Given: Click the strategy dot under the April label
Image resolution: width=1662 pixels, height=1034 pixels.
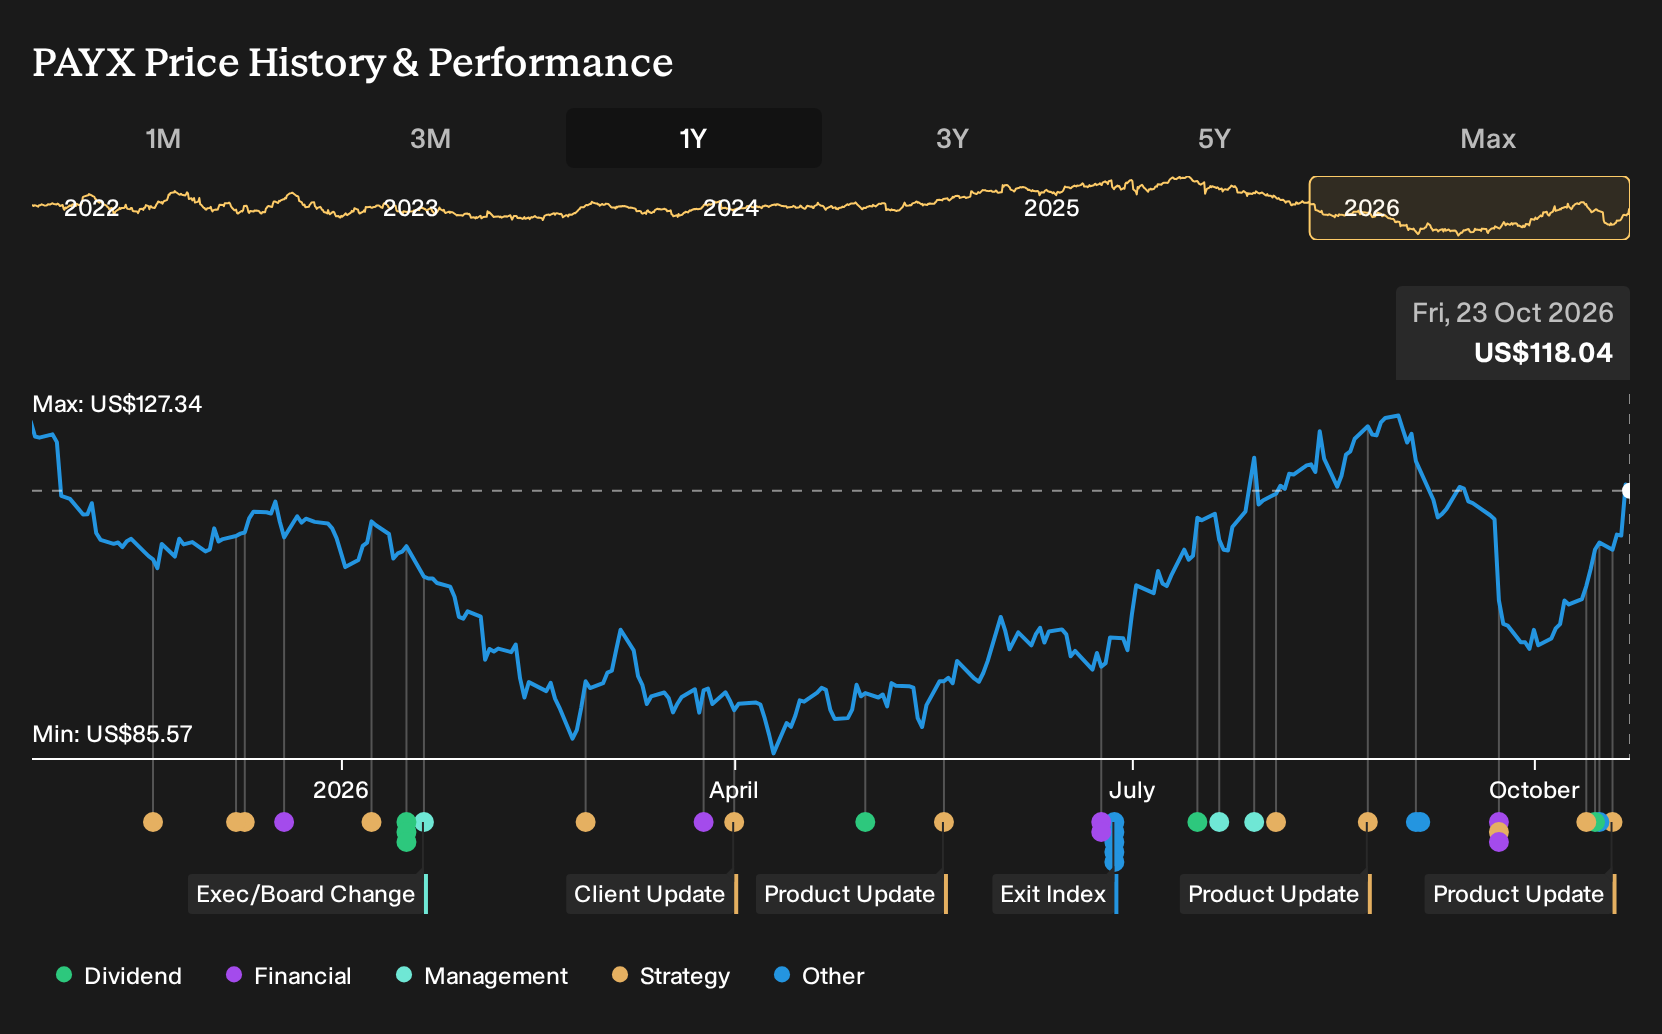Looking at the screenshot, I should pos(734,822).
